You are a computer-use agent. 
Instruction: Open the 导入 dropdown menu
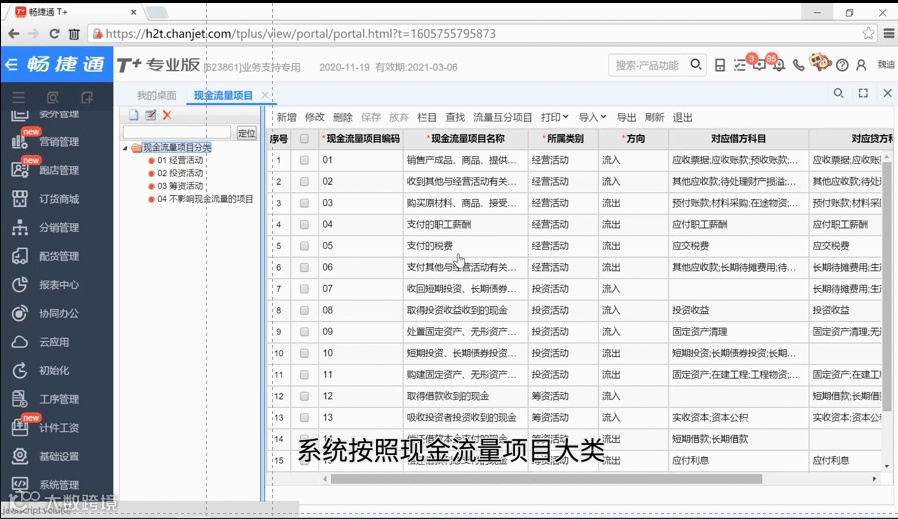pos(592,117)
